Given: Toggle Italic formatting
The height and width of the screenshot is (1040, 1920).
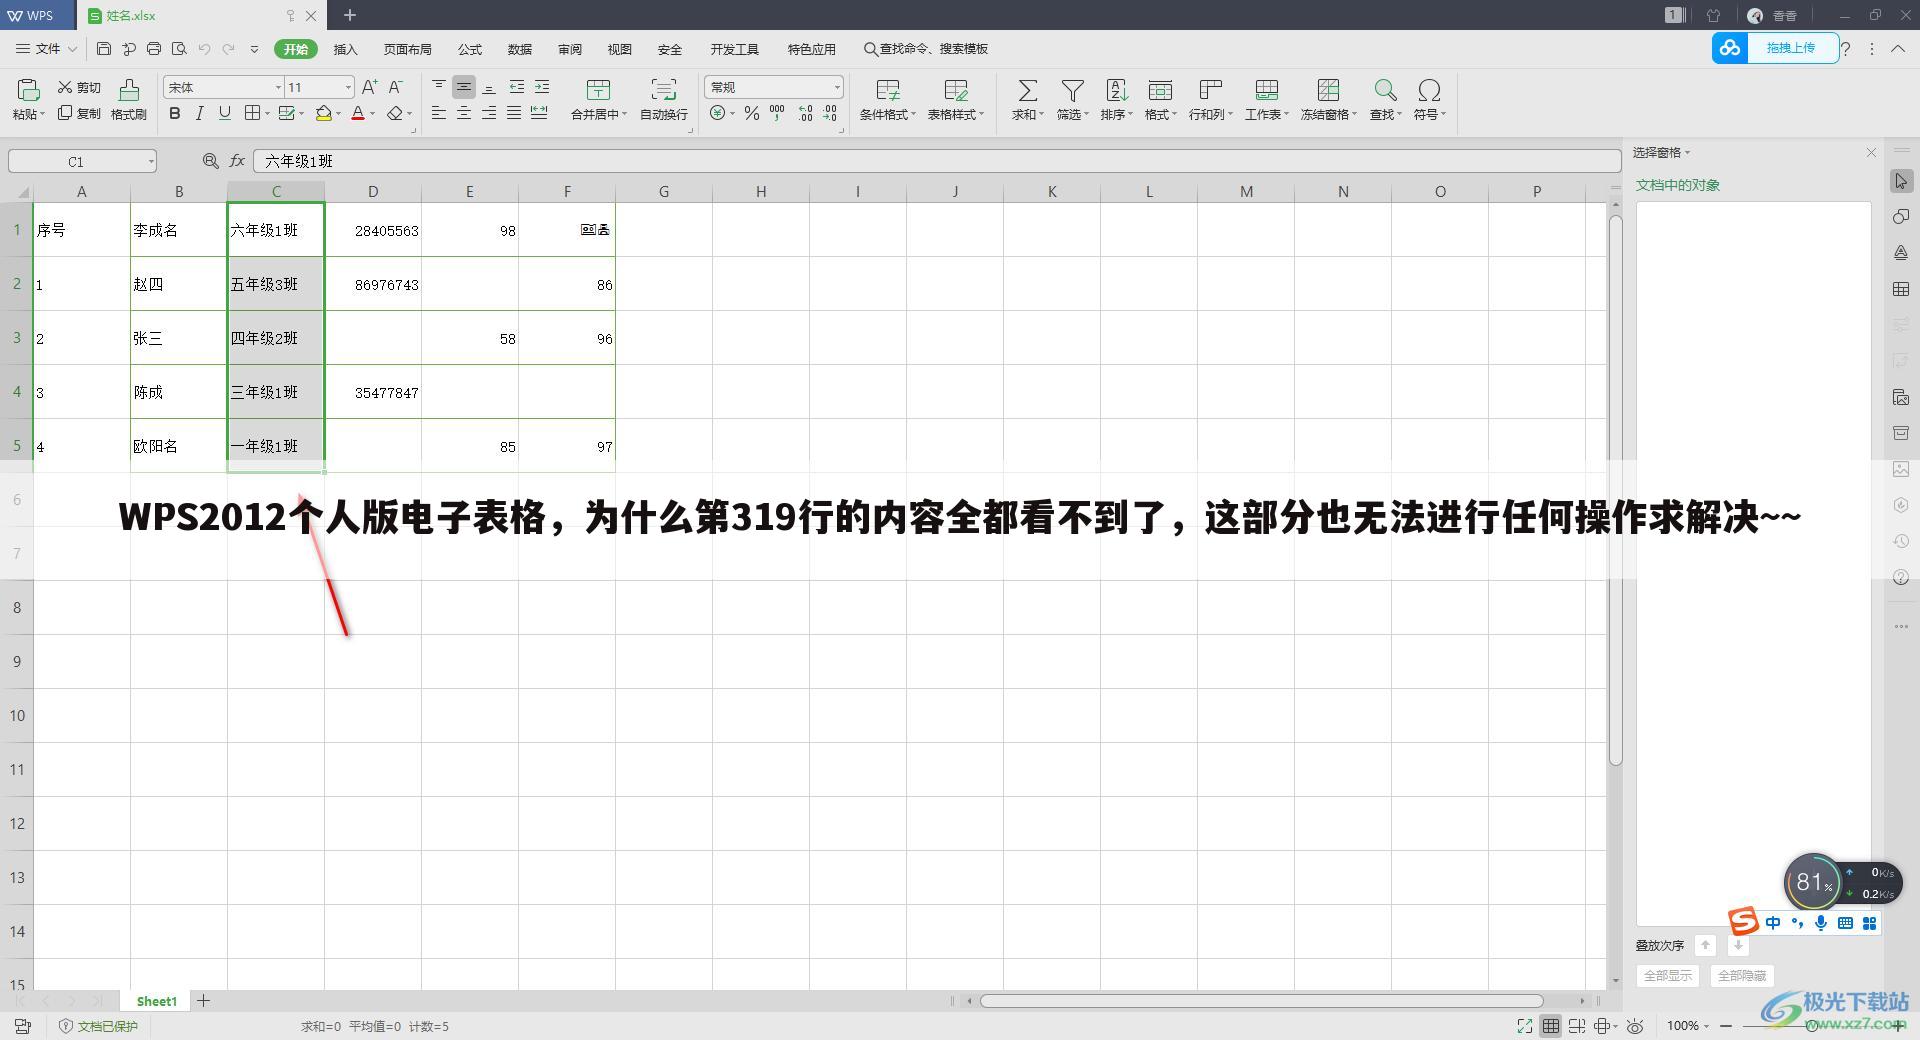Looking at the screenshot, I should (200, 114).
